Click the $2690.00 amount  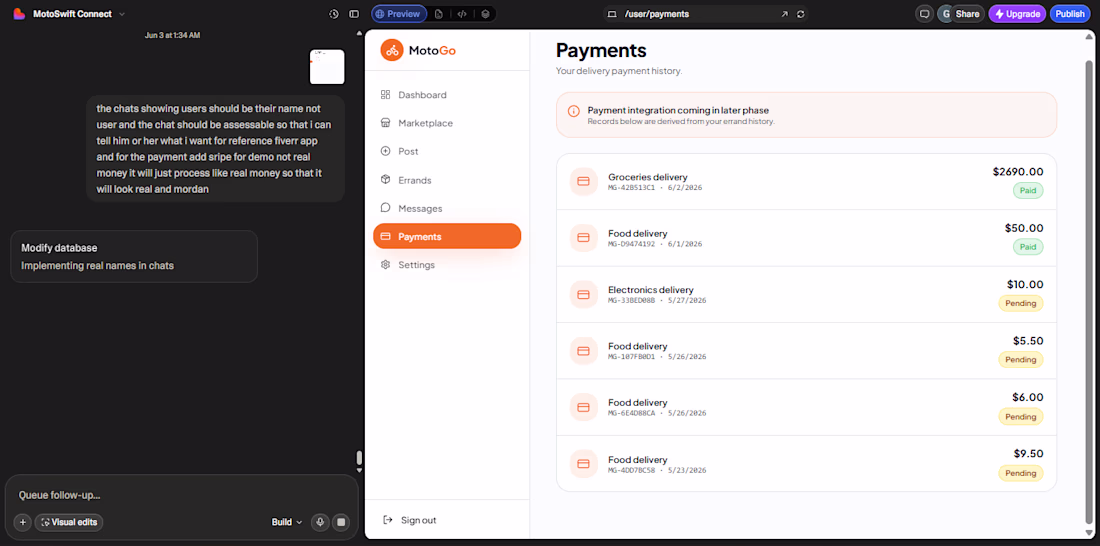point(1018,171)
